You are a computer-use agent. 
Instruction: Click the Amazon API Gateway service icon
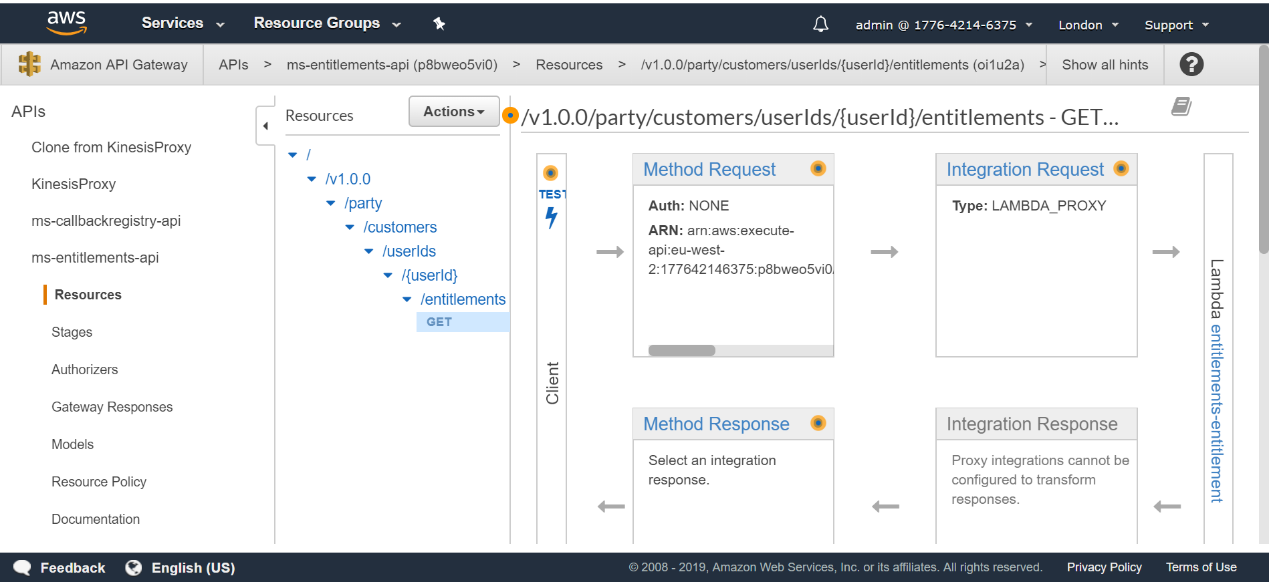click(x=30, y=64)
